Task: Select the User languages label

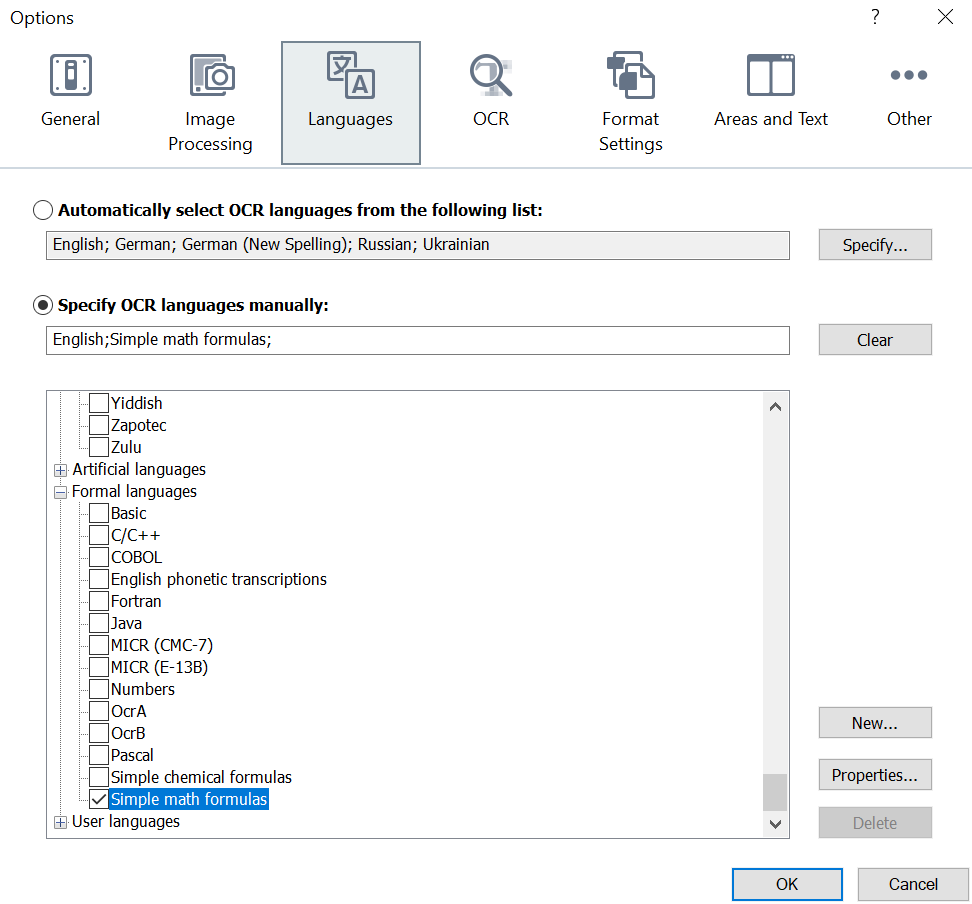Action: [126, 822]
